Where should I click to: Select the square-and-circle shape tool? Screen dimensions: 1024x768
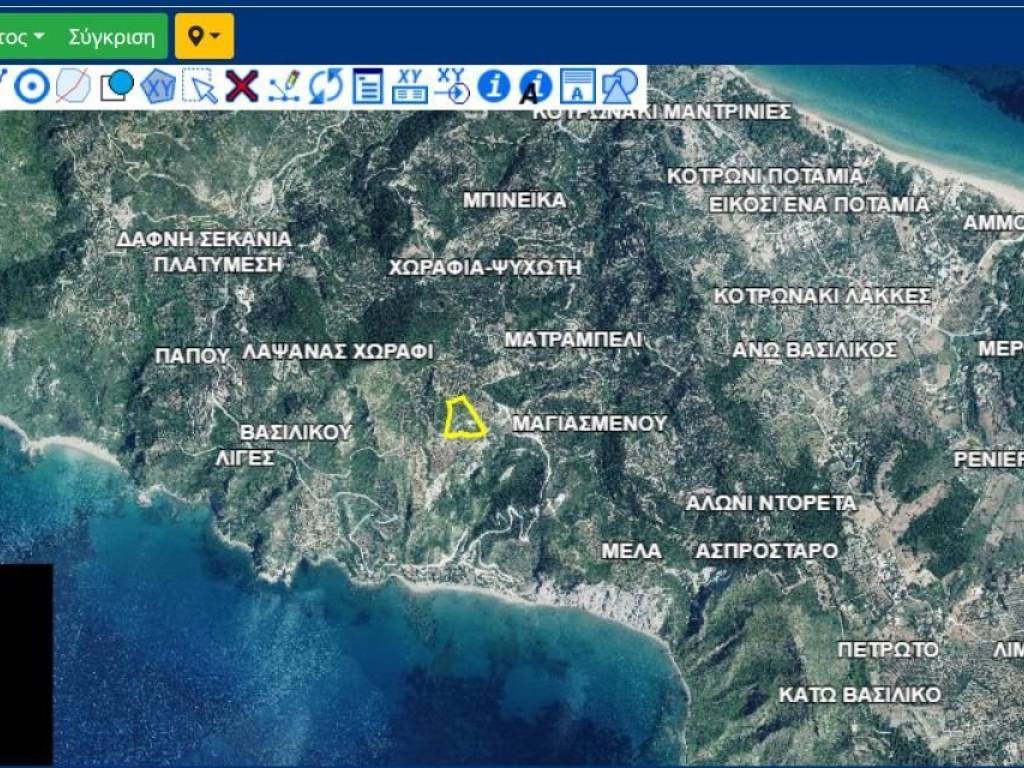(x=117, y=86)
